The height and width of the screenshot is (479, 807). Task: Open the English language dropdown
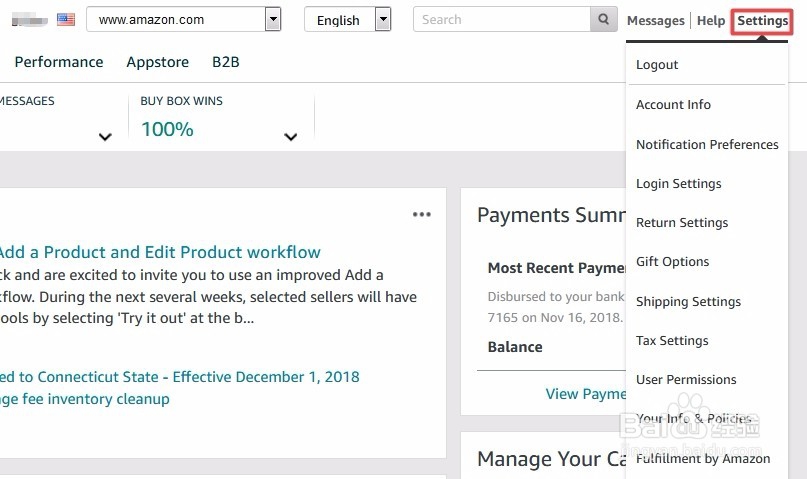click(x=382, y=19)
